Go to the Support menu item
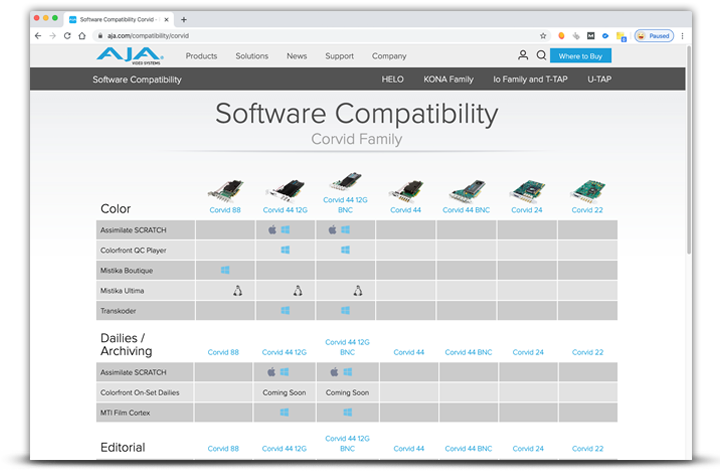 click(x=339, y=56)
